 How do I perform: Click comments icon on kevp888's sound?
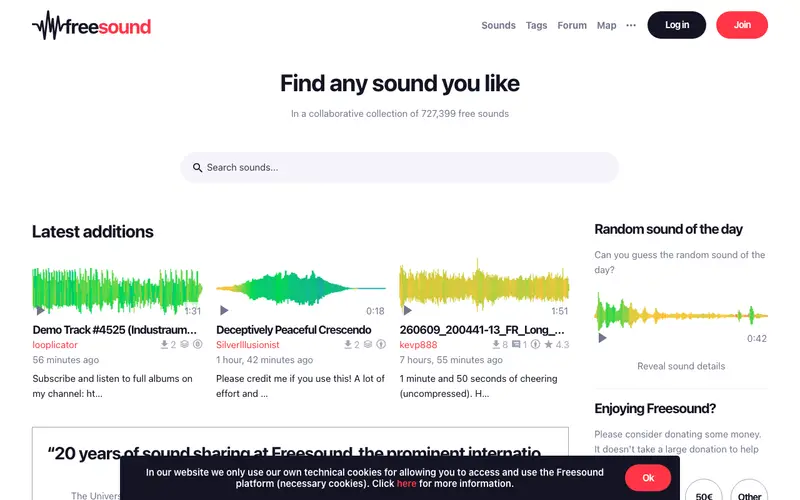pyautogui.click(x=516, y=345)
